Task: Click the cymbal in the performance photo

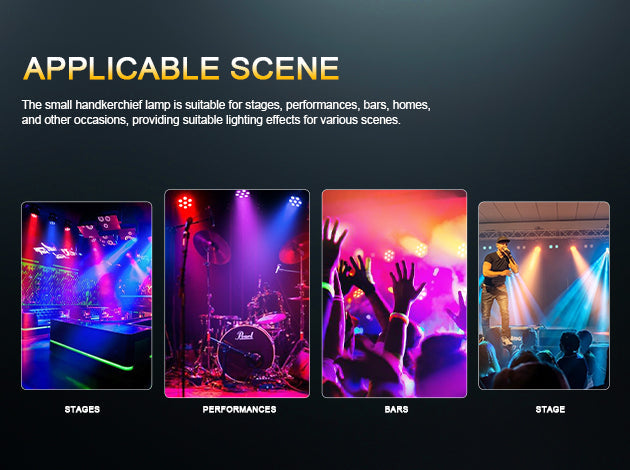Action: pyautogui.click(x=212, y=247)
